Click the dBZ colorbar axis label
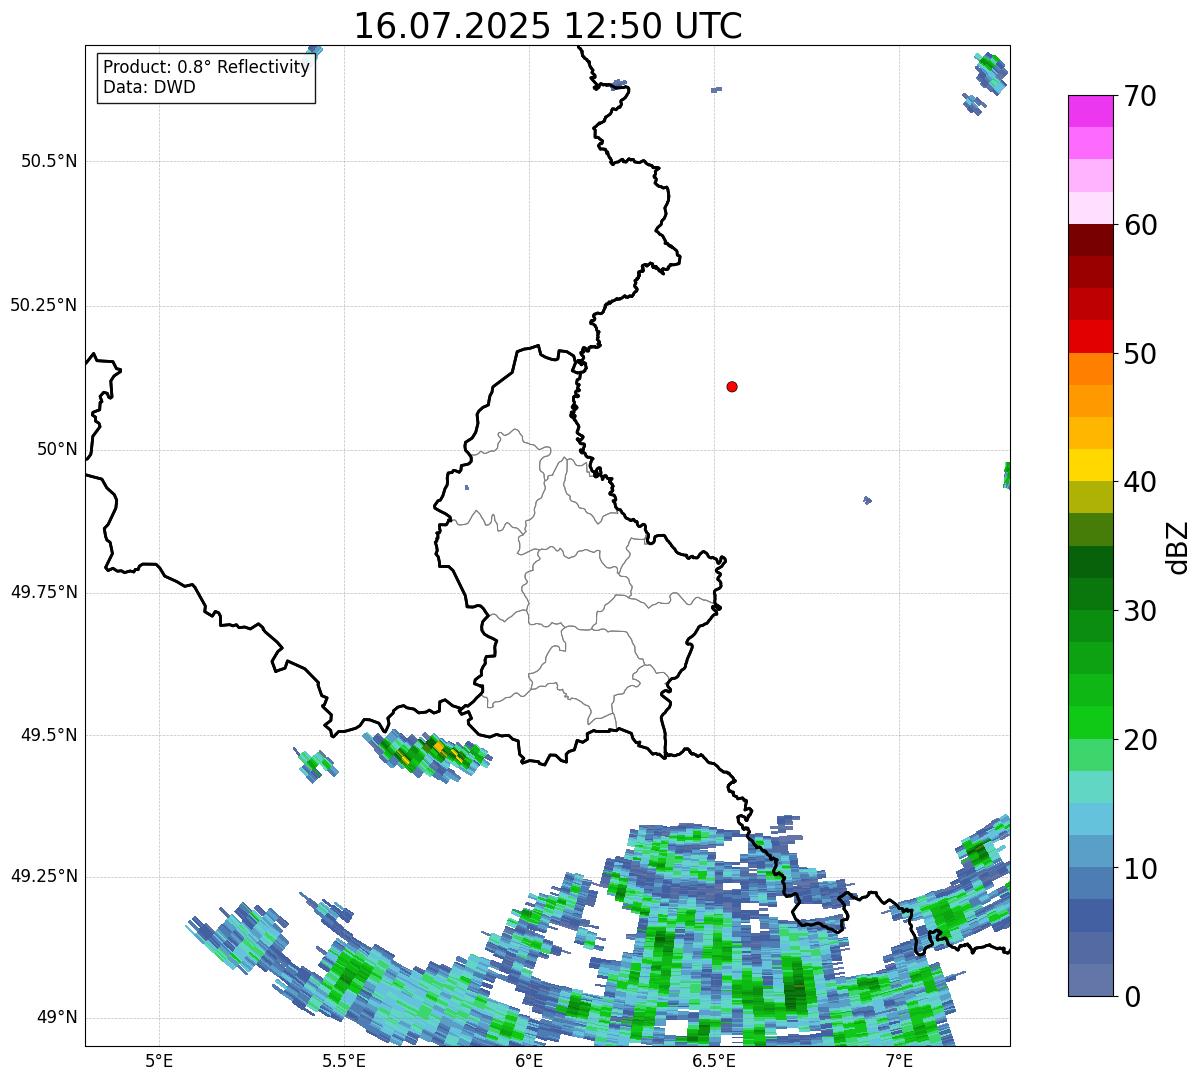 [x=1179, y=547]
